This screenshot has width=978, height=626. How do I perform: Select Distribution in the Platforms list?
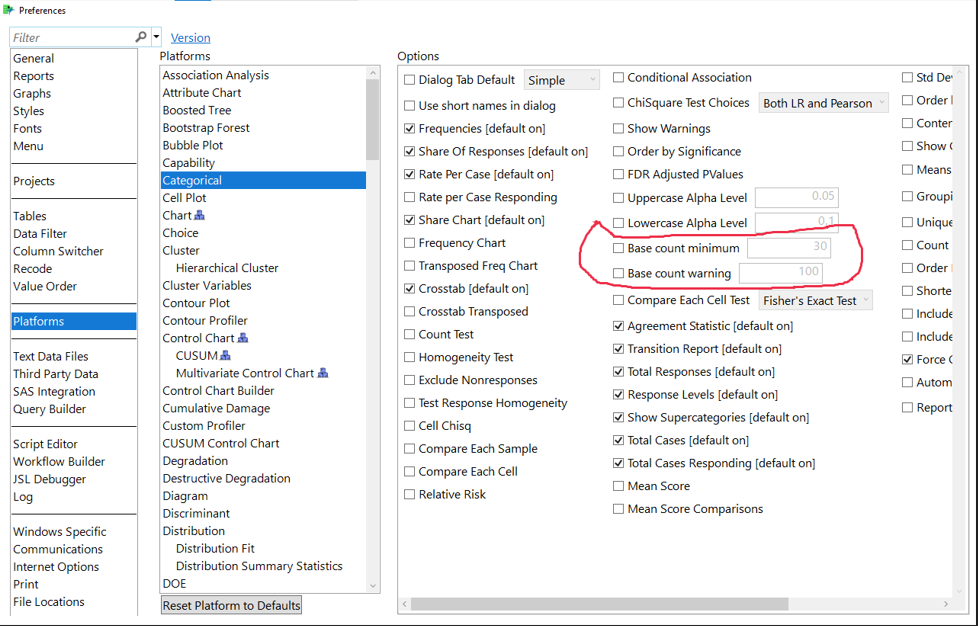194,531
